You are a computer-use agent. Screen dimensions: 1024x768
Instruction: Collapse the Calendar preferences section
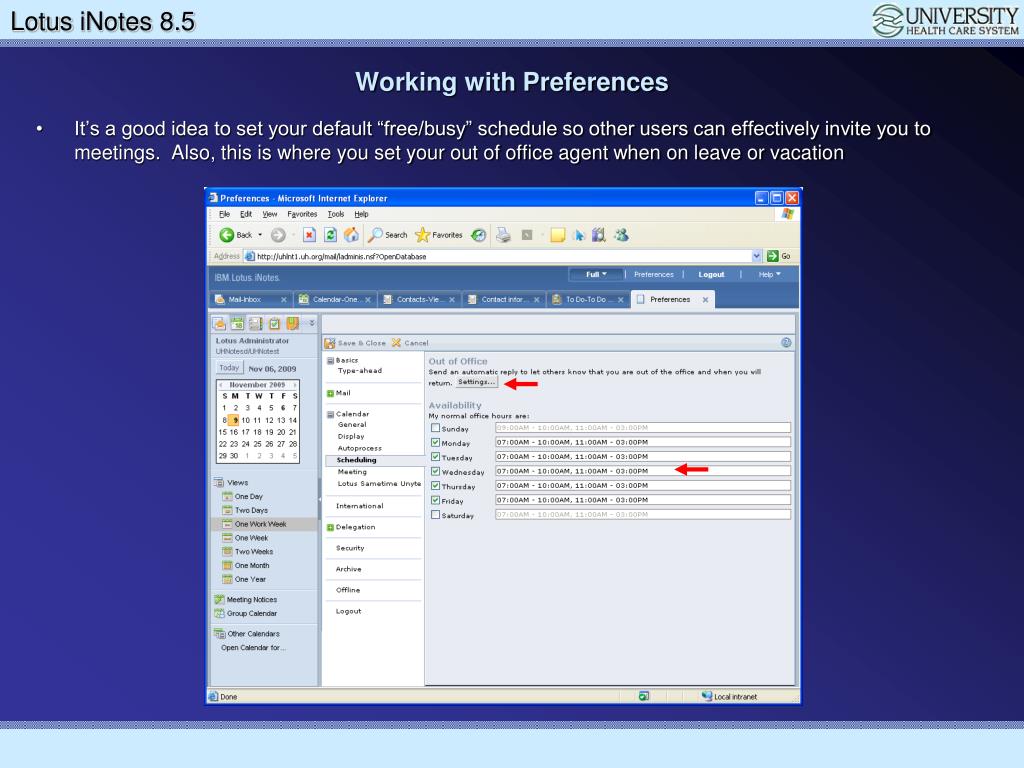pos(330,414)
